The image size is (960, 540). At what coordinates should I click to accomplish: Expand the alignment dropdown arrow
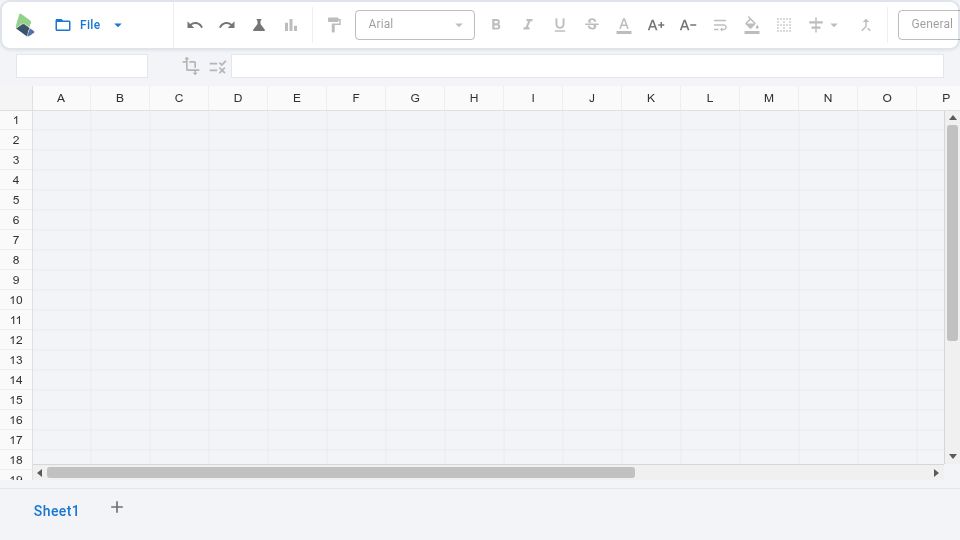tap(834, 25)
